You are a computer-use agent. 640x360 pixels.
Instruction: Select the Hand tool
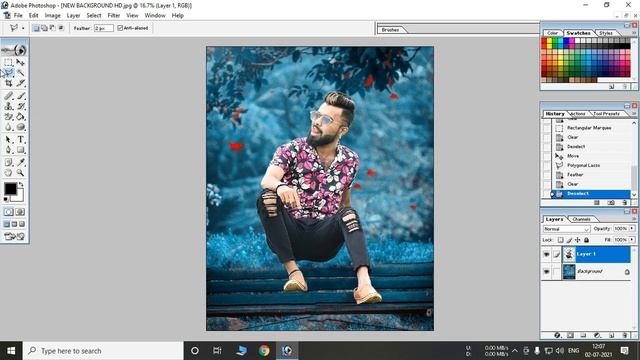pyautogui.click(x=8, y=173)
